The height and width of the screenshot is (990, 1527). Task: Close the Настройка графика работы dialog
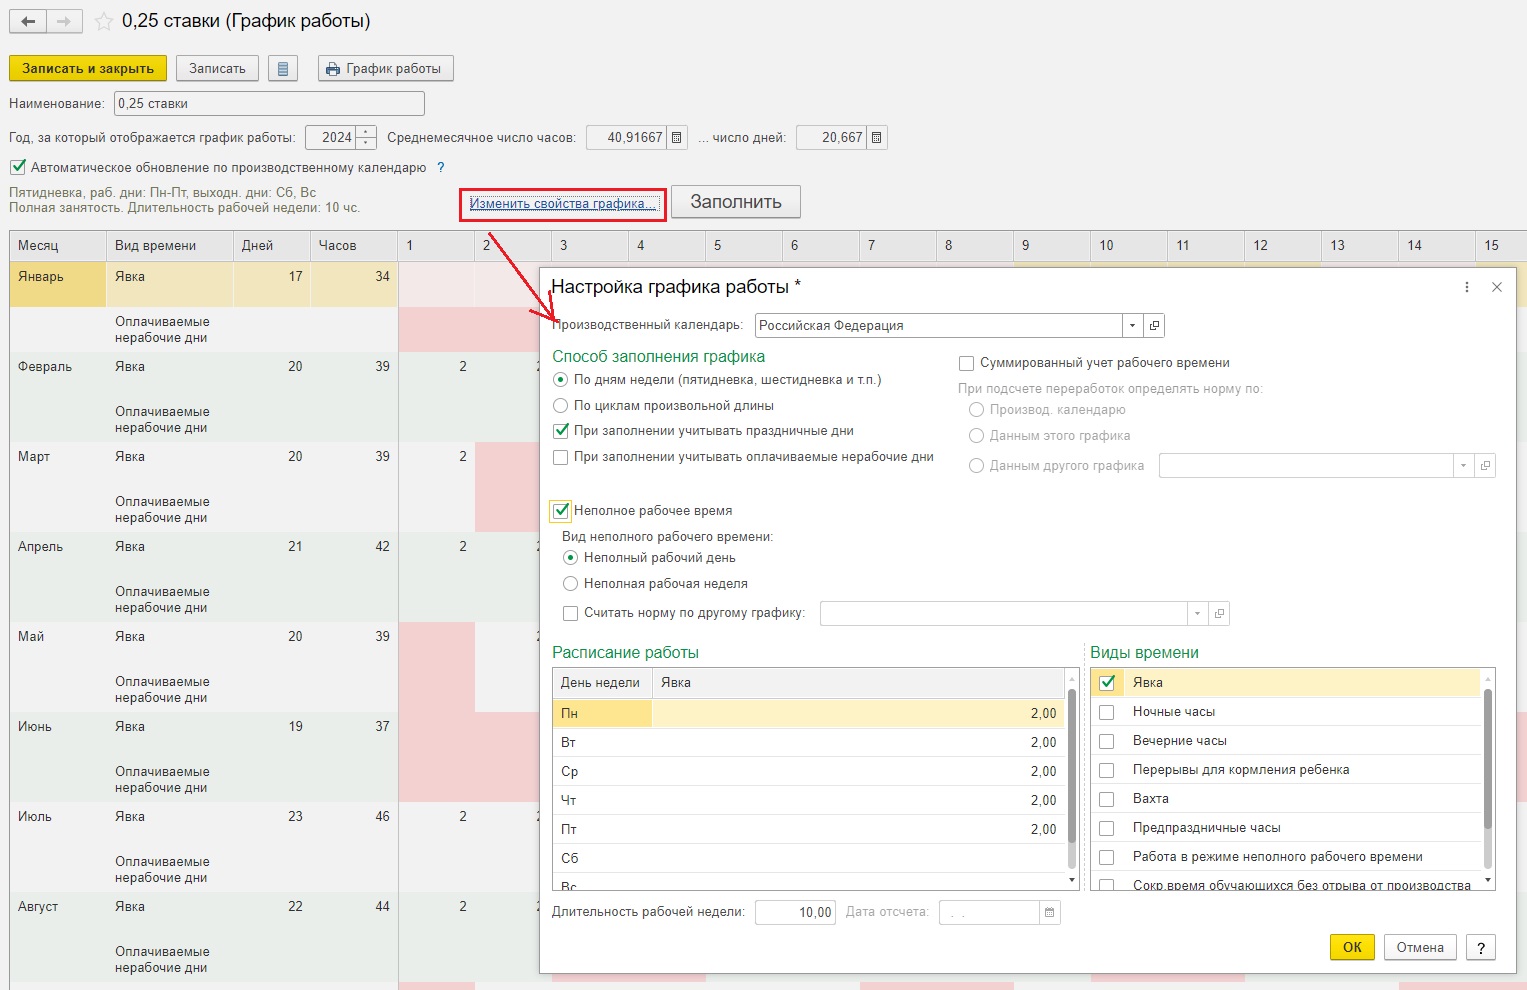[x=1497, y=287]
